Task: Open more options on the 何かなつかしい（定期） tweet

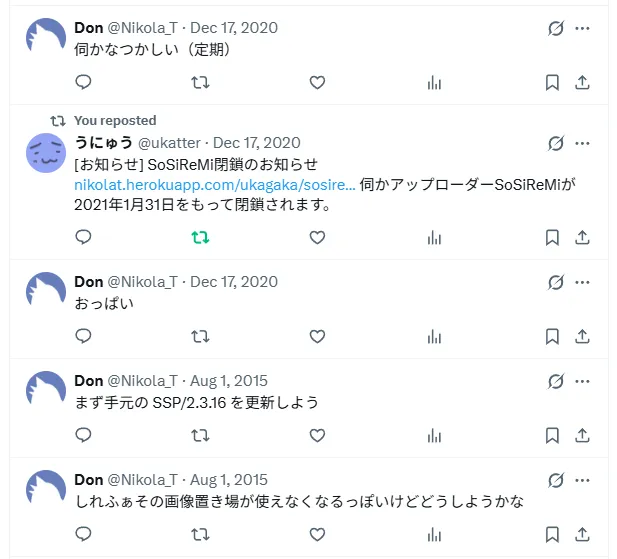Action: click(x=584, y=28)
